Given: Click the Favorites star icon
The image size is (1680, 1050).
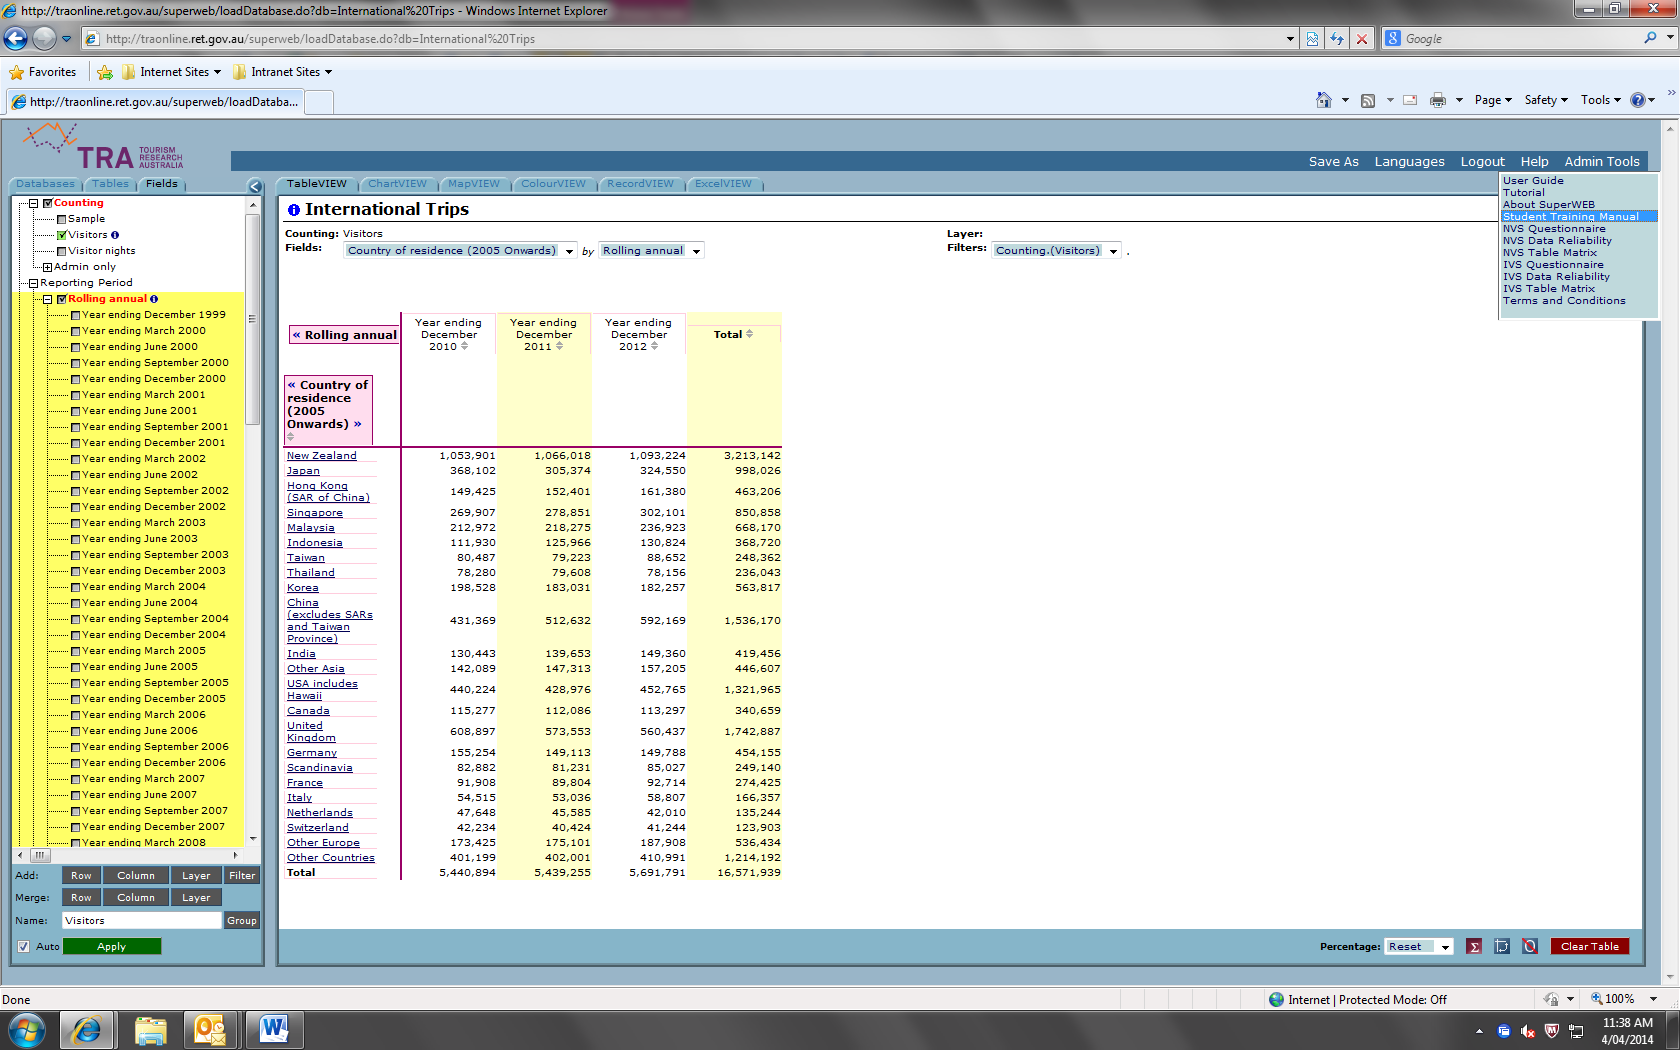Looking at the screenshot, I should point(16,72).
